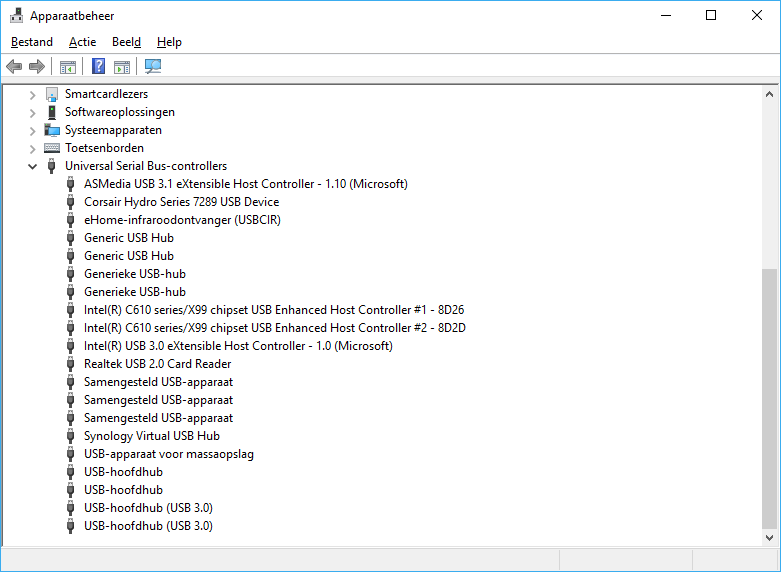
Task: Open the Help question mark toolbar icon
Action: 99,66
